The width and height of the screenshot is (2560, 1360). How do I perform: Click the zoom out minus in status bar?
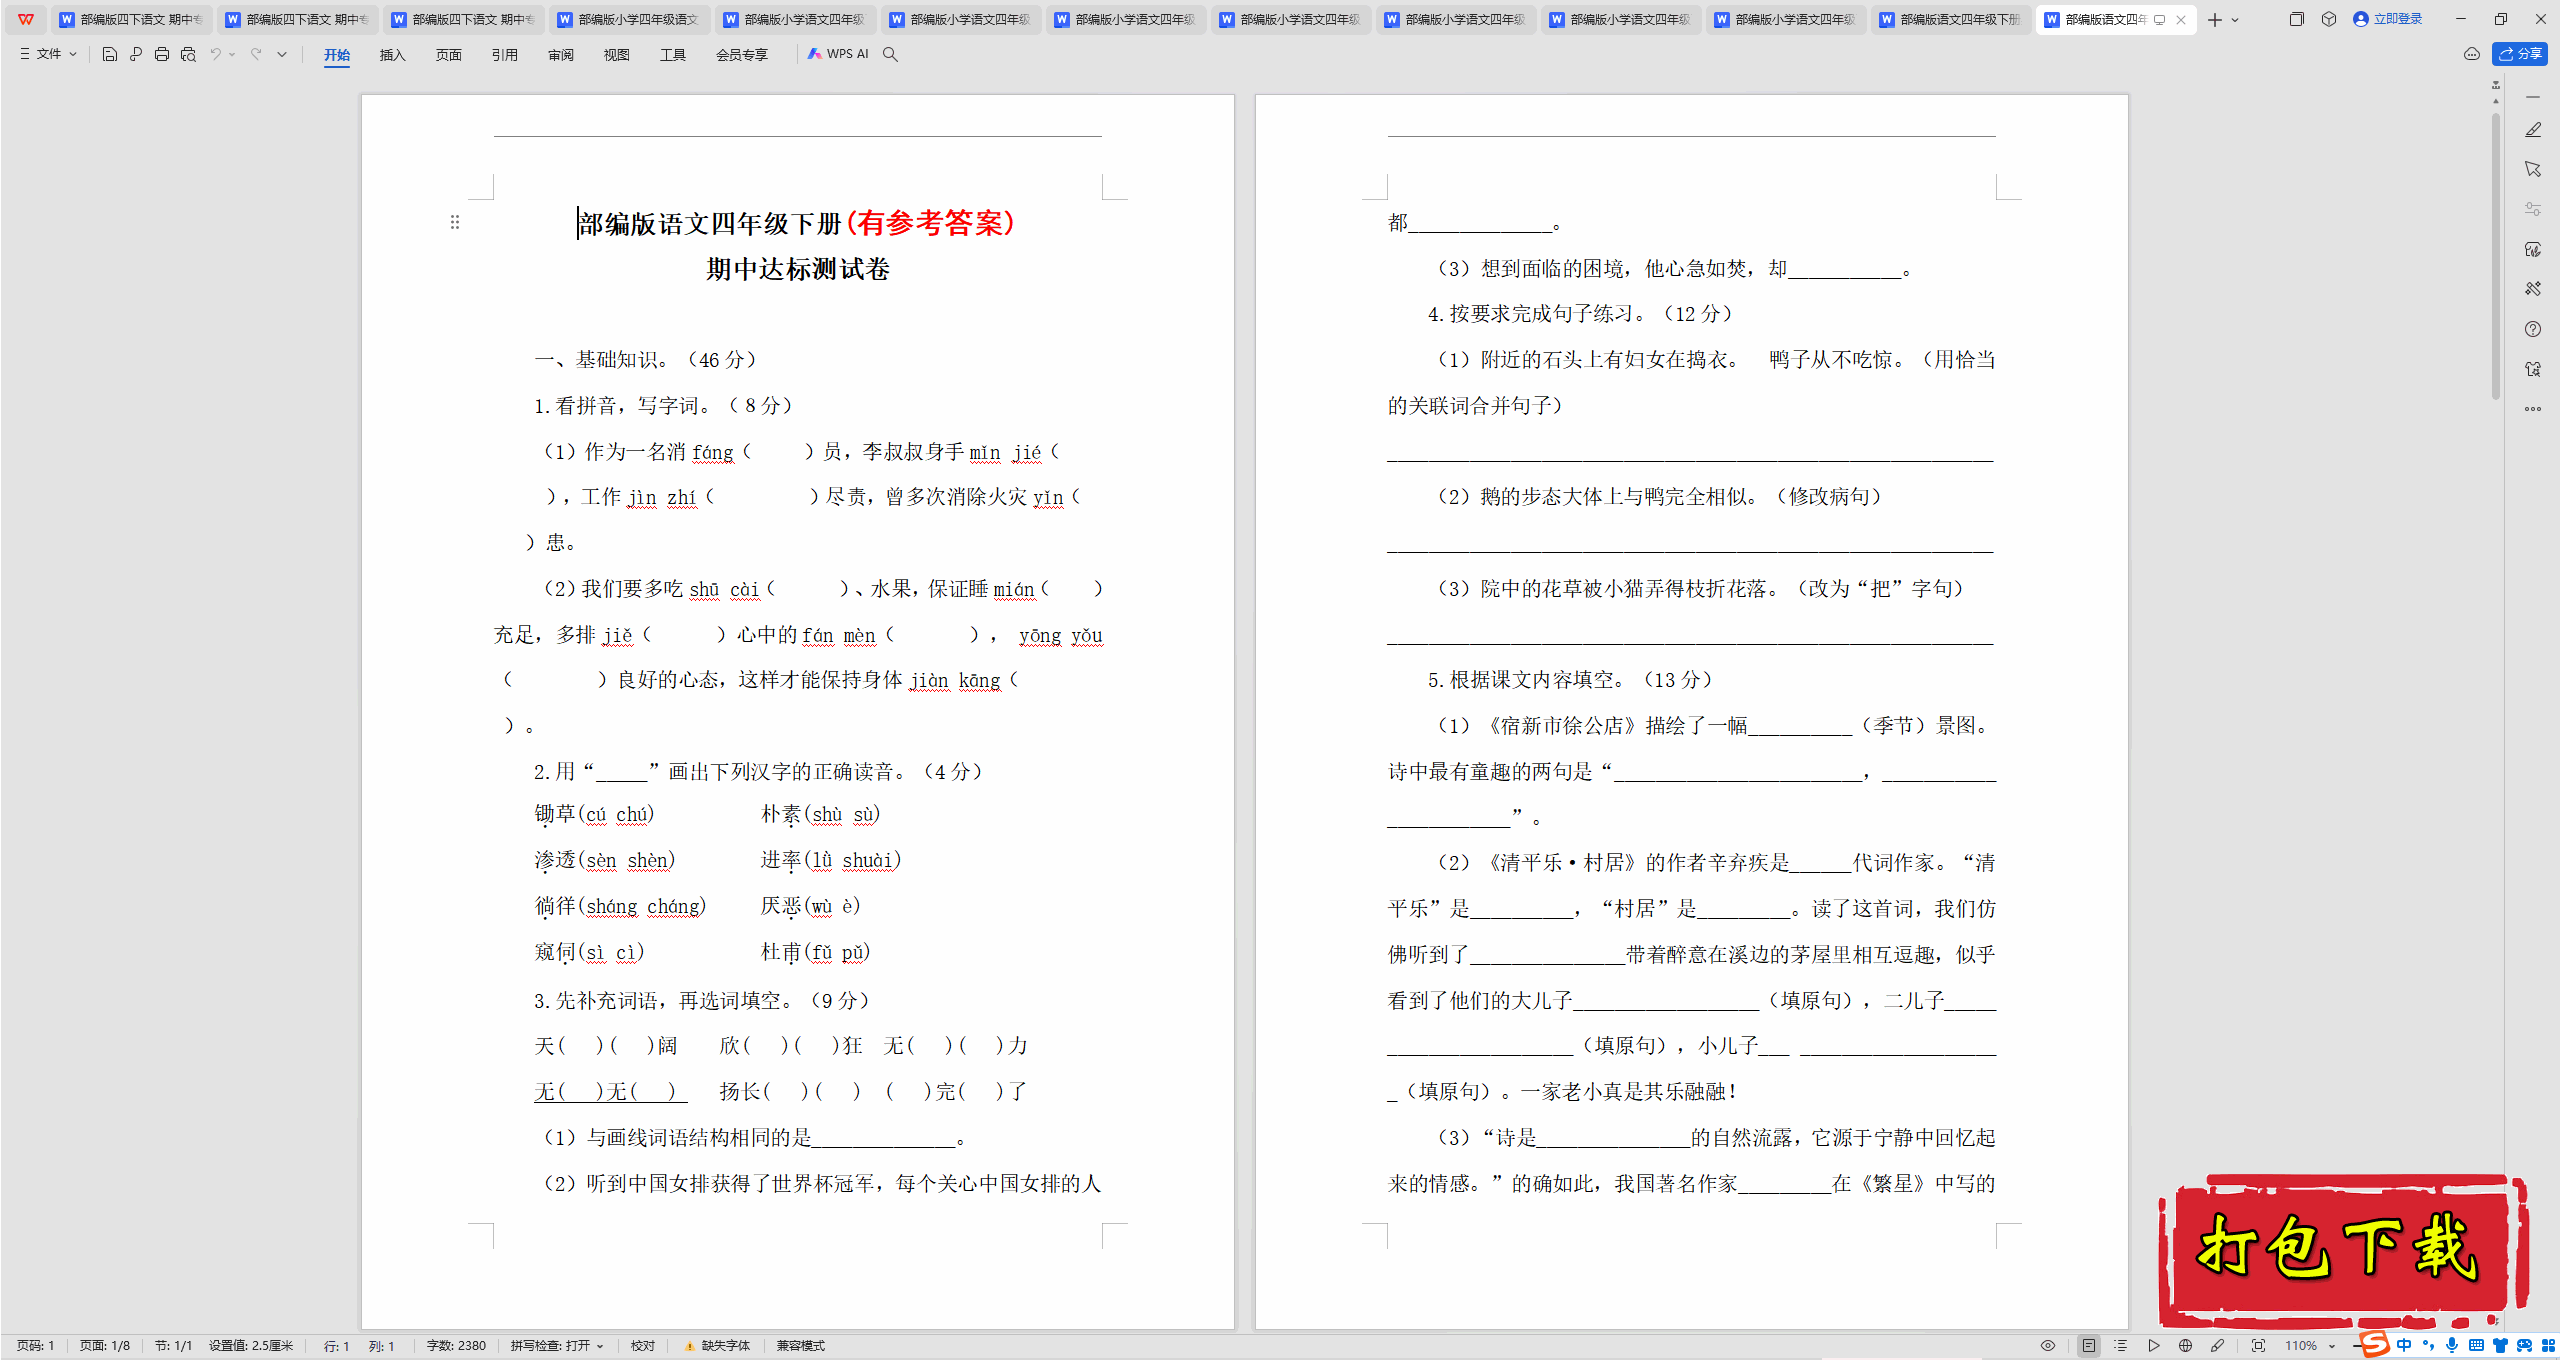click(2357, 1346)
